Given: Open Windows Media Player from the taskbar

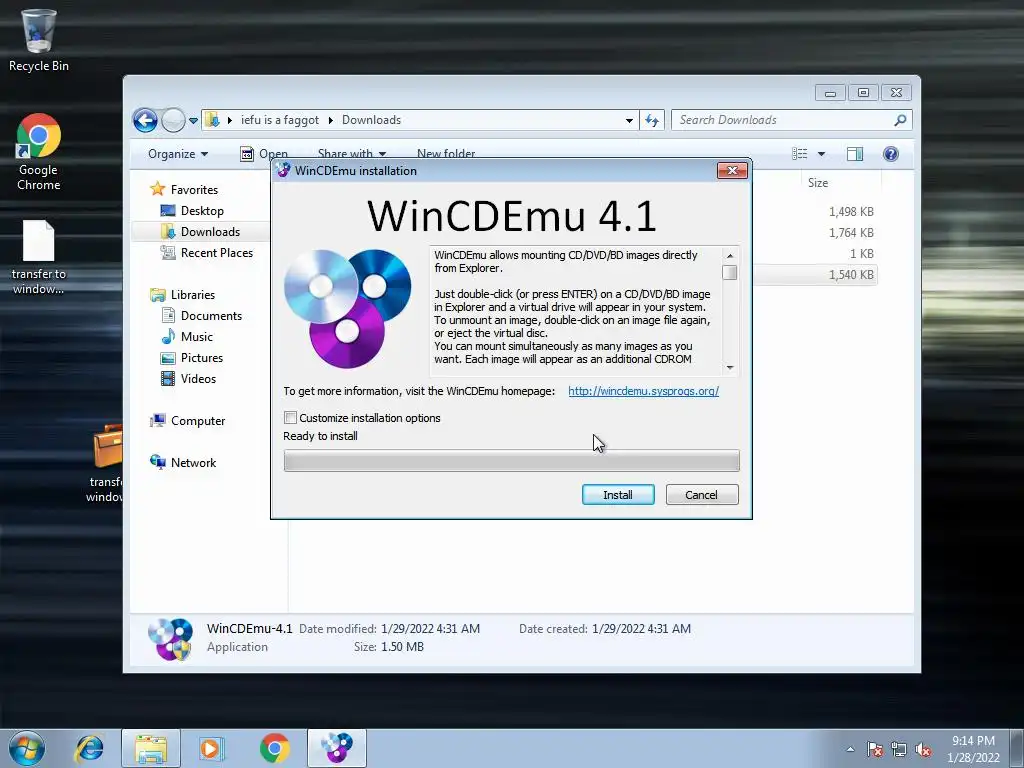Looking at the screenshot, I should point(212,748).
